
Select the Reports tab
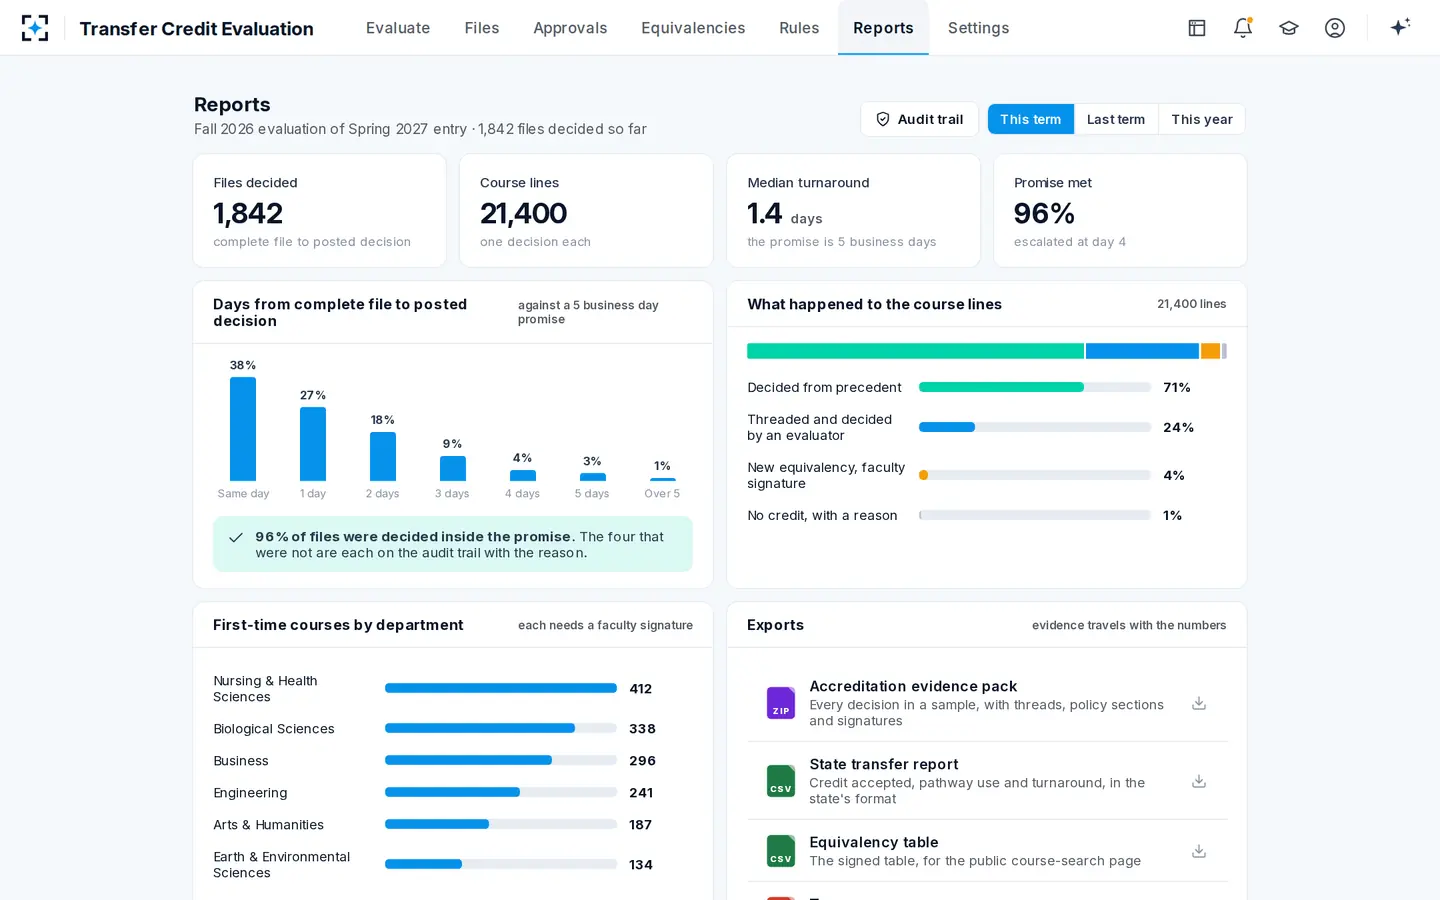tap(883, 28)
